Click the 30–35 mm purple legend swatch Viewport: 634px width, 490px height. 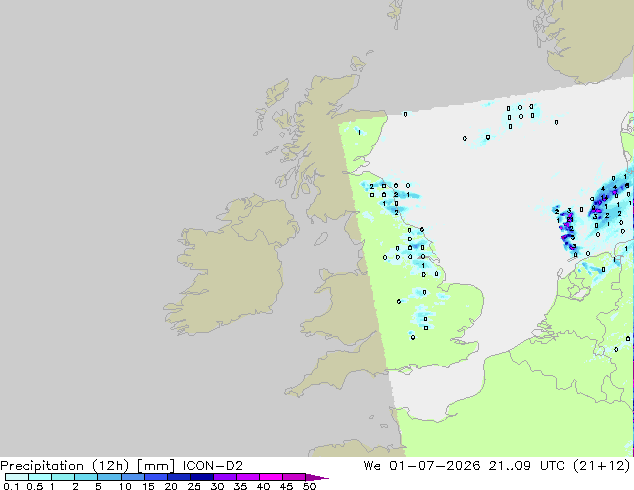(224, 477)
